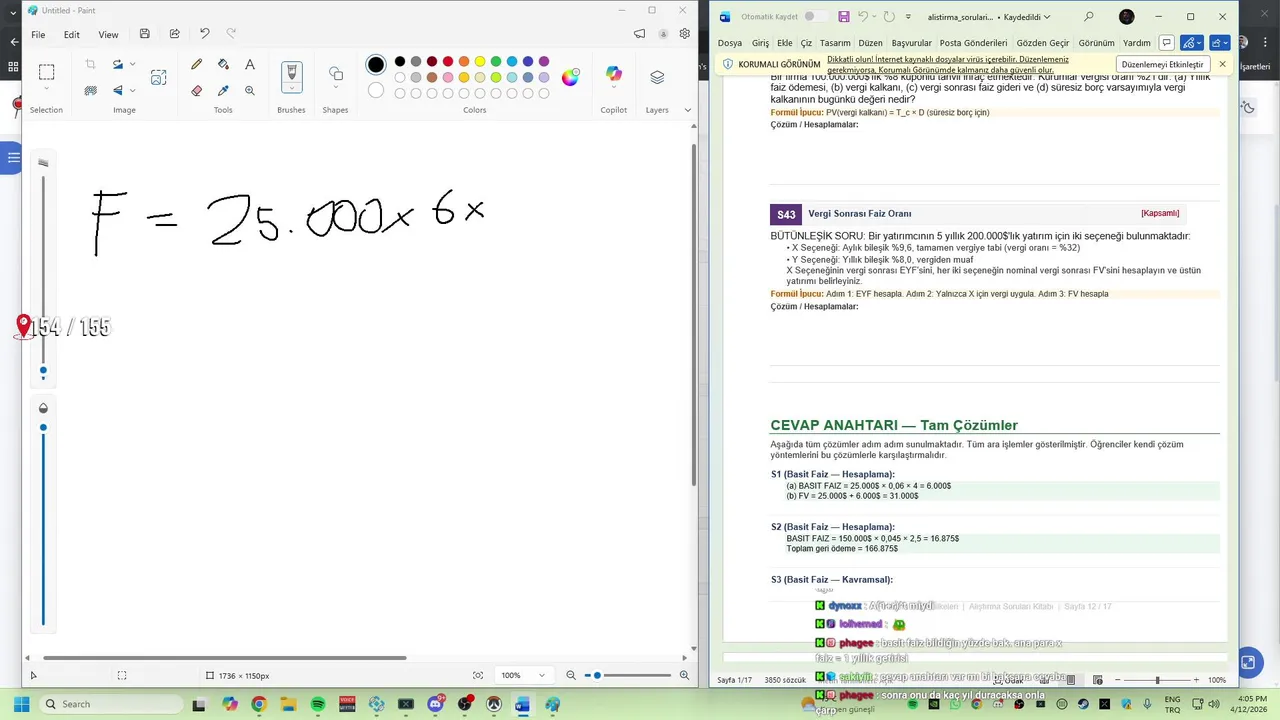Open the Word quick access customize arrow
The width and height of the screenshot is (1280, 720).
pos(908,17)
